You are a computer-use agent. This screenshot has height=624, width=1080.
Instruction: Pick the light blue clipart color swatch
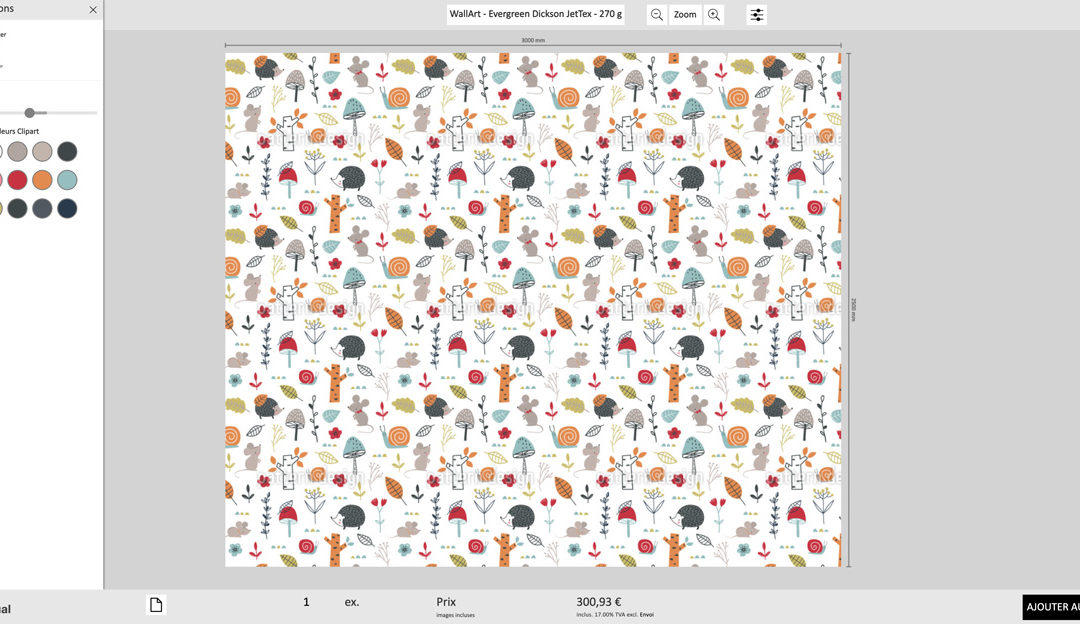[x=67, y=180]
